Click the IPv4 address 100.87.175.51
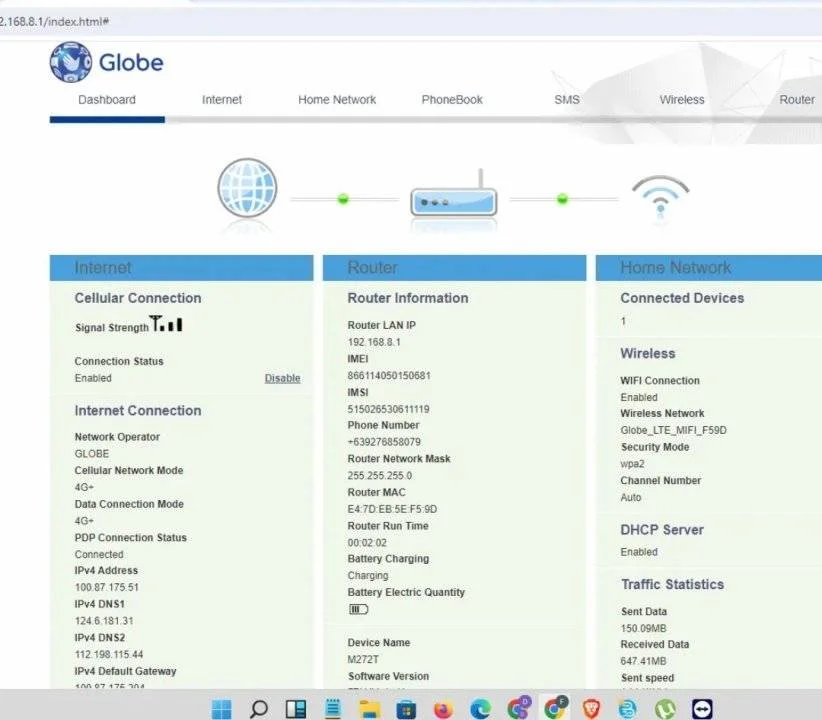Image resolution: width=822 pixels, height=720 pixels. (x=106, y=587)
